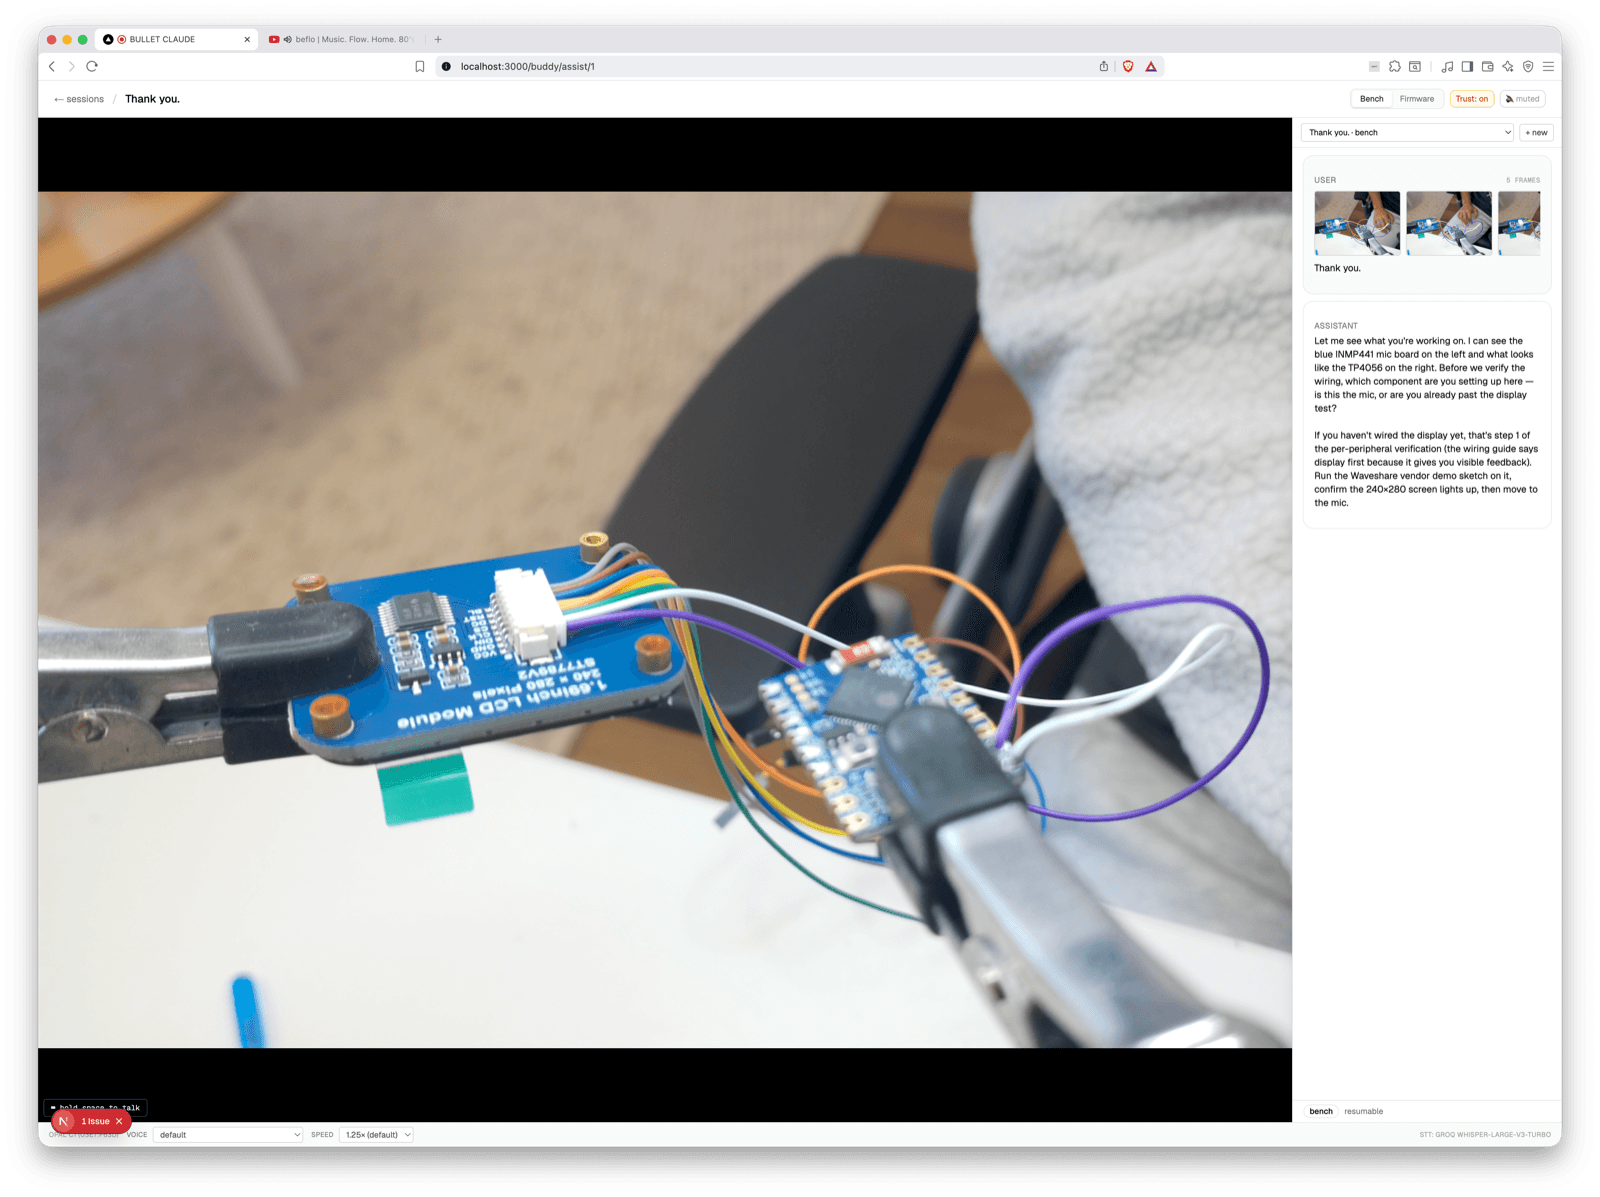
Task: Open the third partially visible frame thumbnail
Action: [1519, 223]
